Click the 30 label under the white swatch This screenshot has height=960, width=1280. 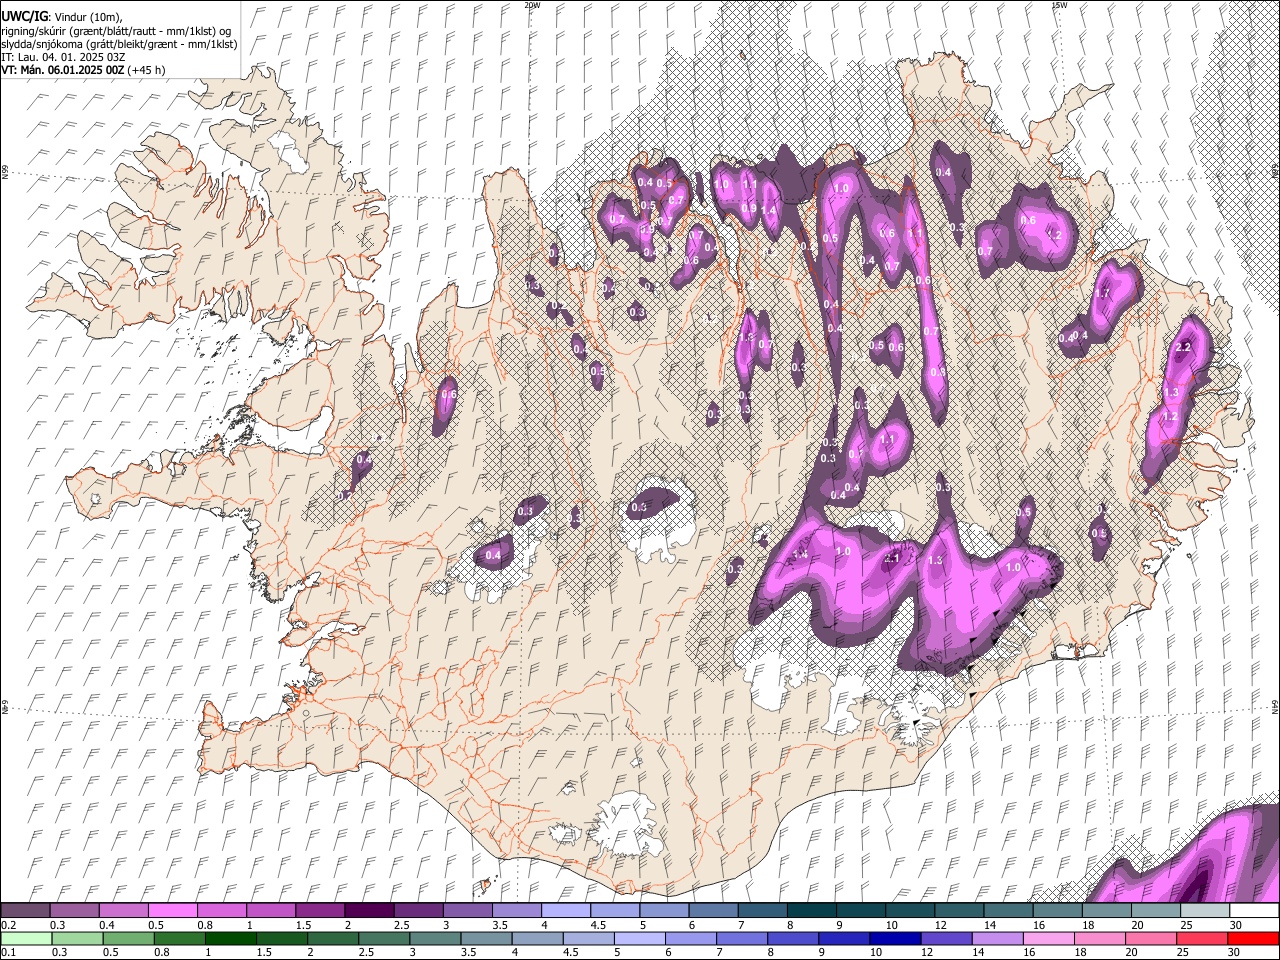point(1236,925)
